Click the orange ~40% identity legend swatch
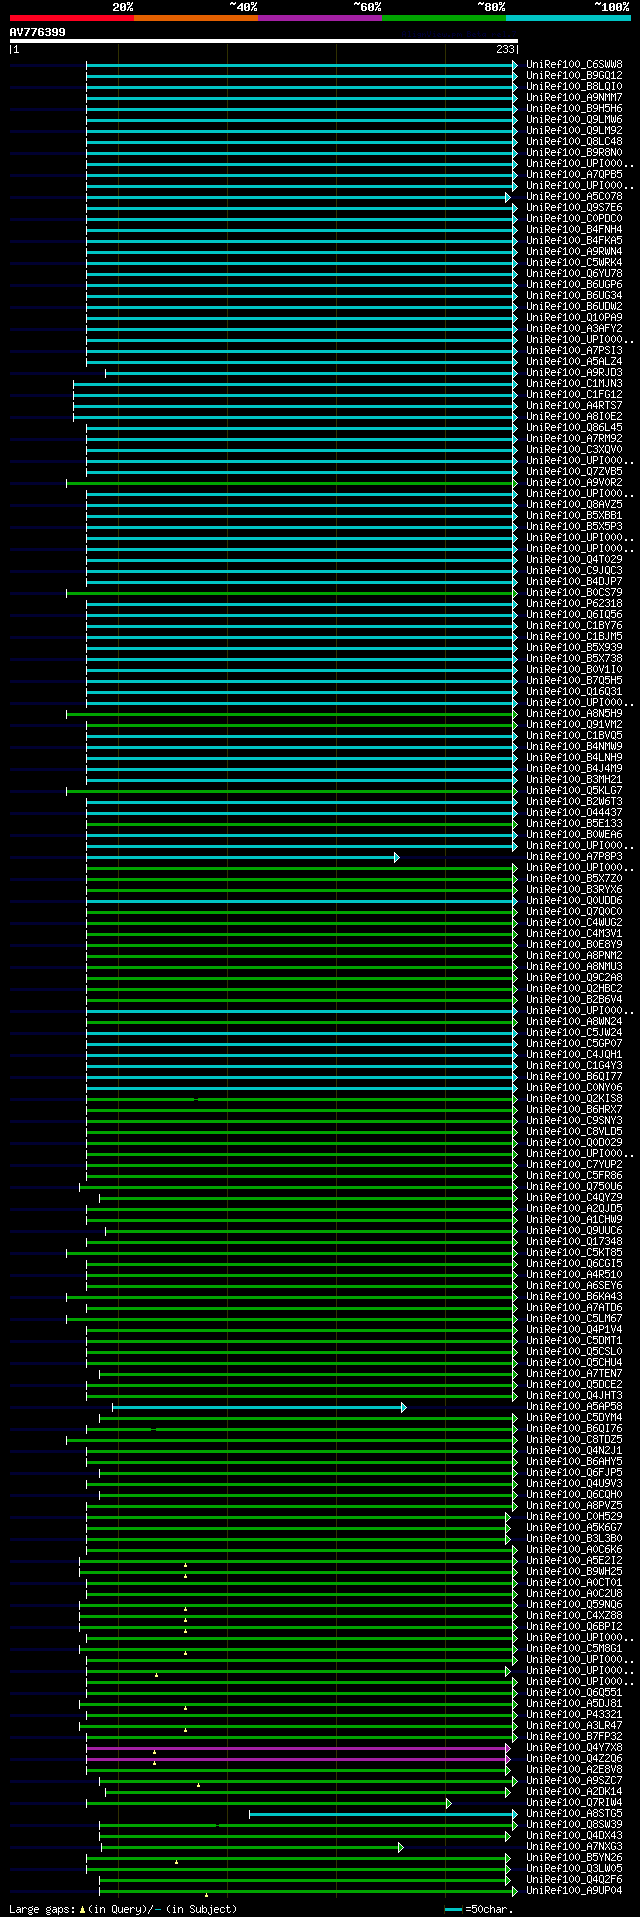Screen dimensions: 640x1917 [195, 18]
